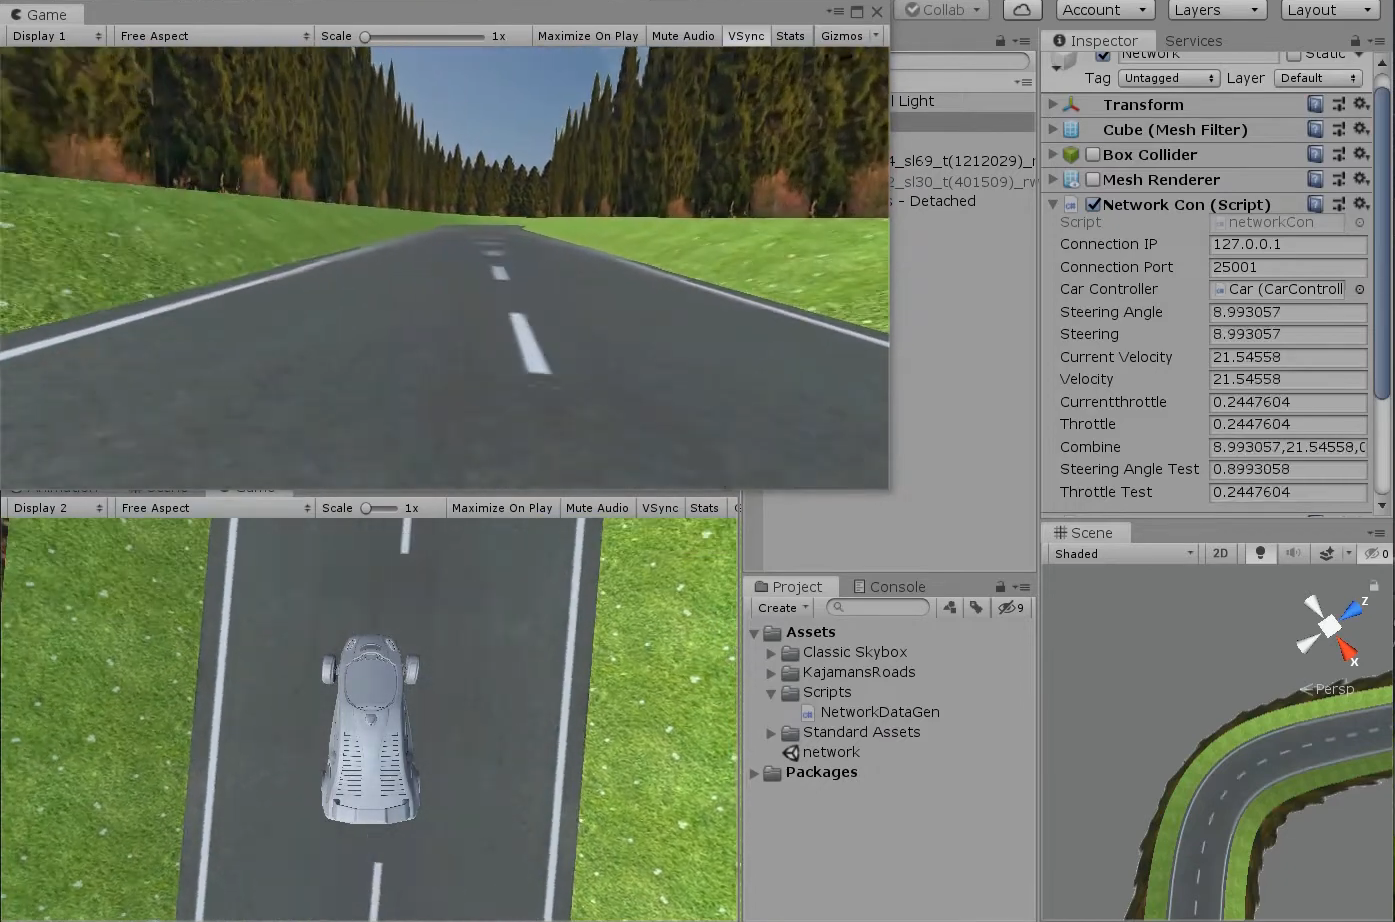Viewport: 1395px width, 922px height.
Task: Toggle scene audio speaker icon
Action: tap(1293, 554)
